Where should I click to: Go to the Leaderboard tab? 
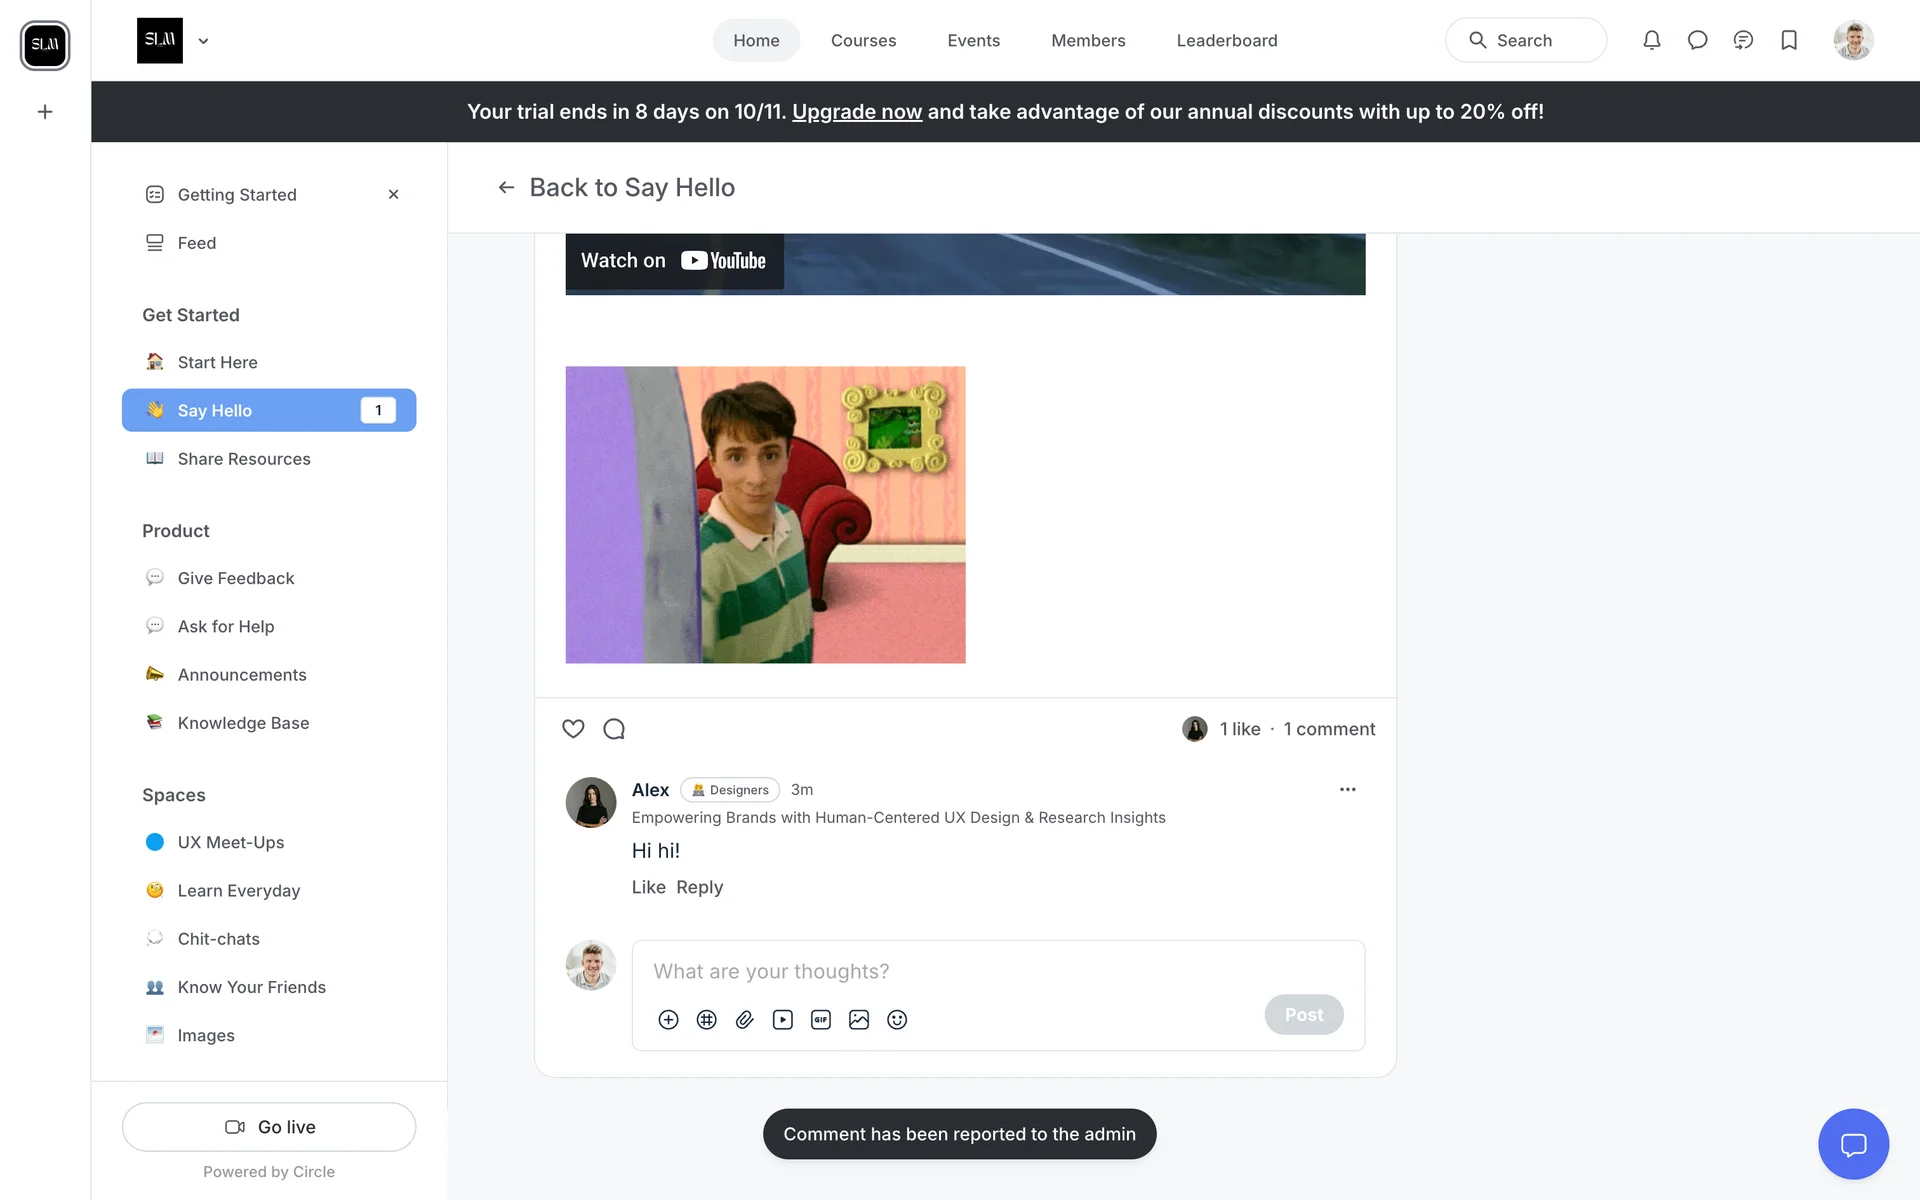tap(1226, 40)
